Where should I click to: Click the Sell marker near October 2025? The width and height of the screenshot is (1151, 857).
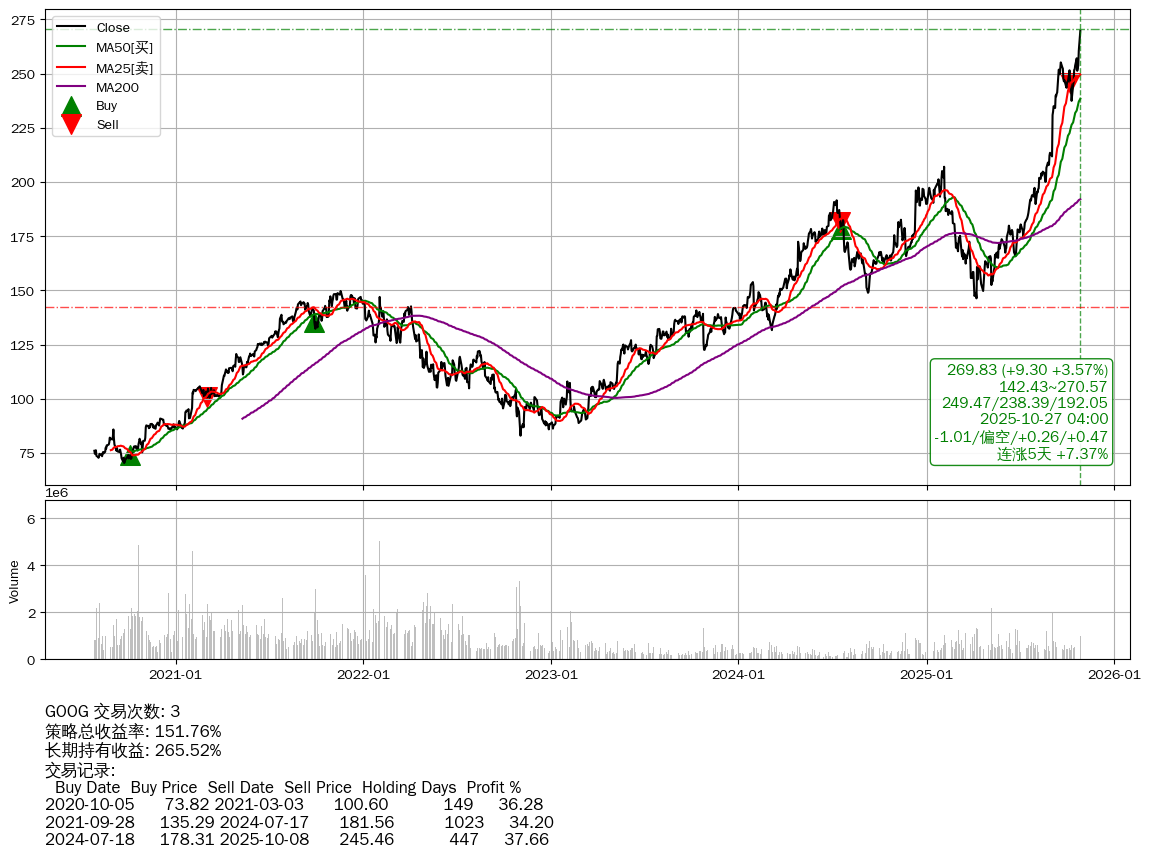[x=1071, y=83]
